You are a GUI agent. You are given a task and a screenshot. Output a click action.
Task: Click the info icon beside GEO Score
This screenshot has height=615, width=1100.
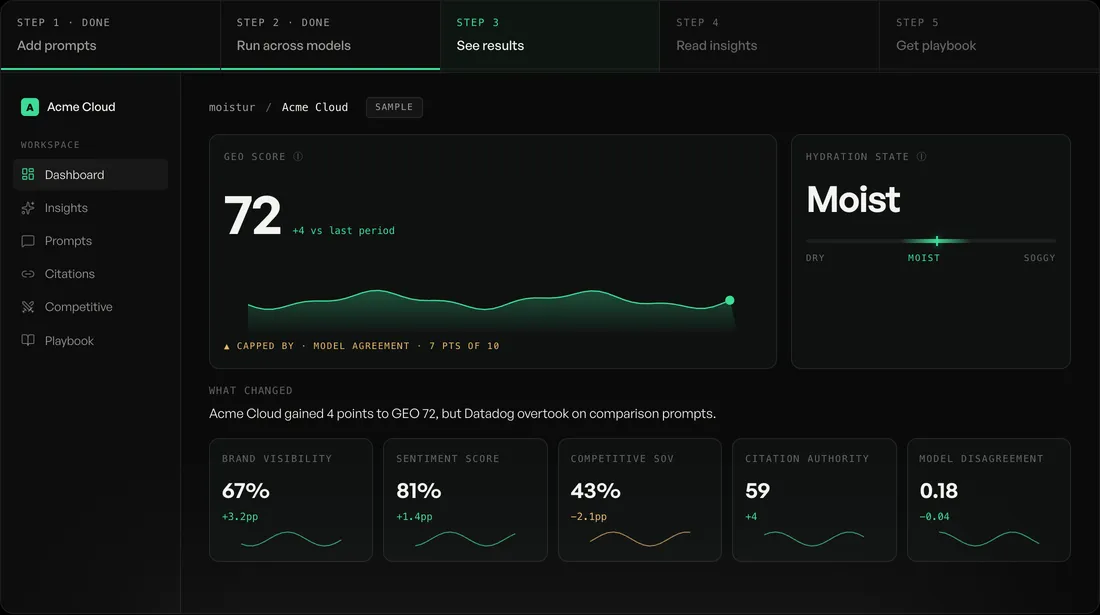pos(298,156)
